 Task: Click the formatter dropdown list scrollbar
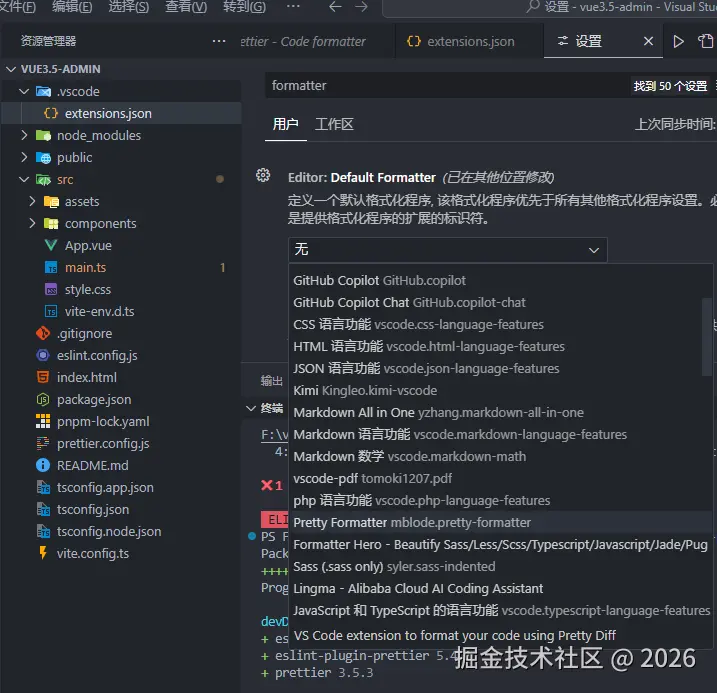707,337
